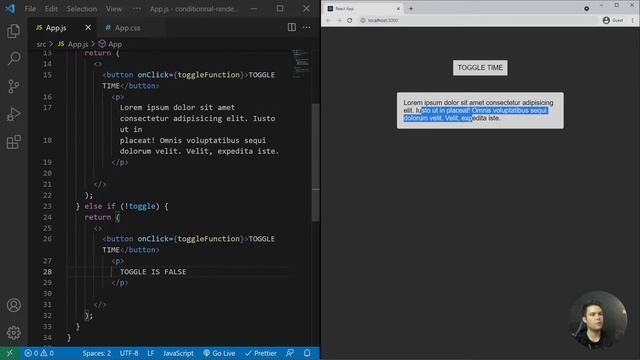Open editor More Actions ellipsis
Image resolution: width=640 pixels, height=360 pixels.
point(307,27)
